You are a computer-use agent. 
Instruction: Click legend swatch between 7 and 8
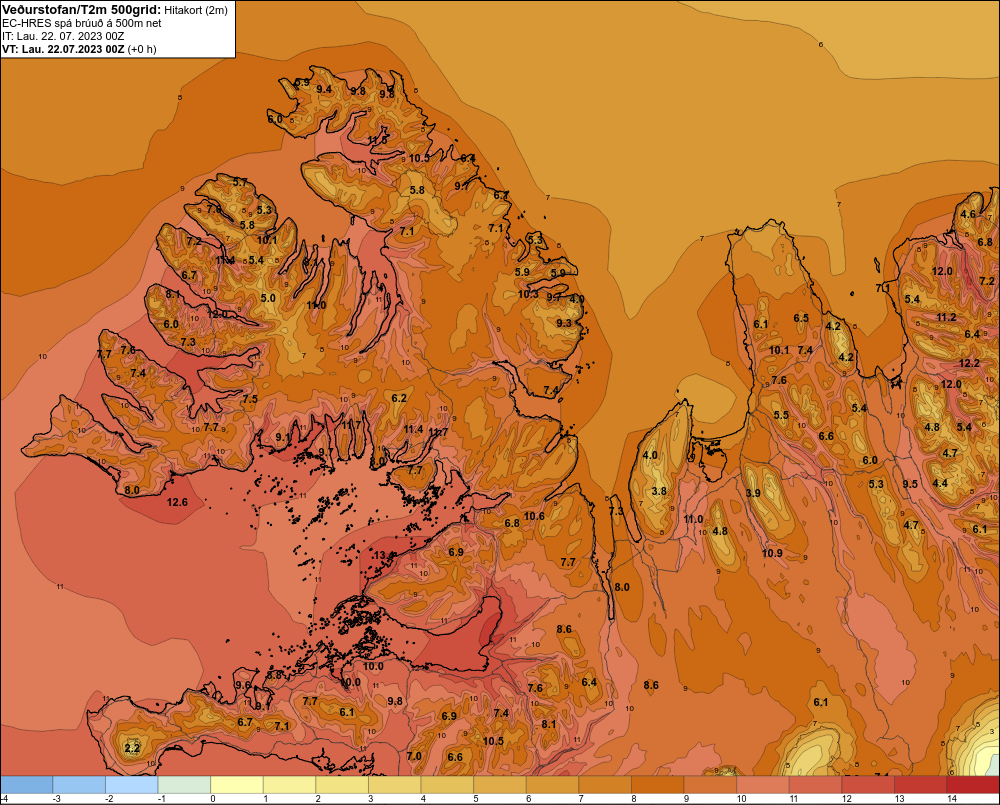(605, 785)
